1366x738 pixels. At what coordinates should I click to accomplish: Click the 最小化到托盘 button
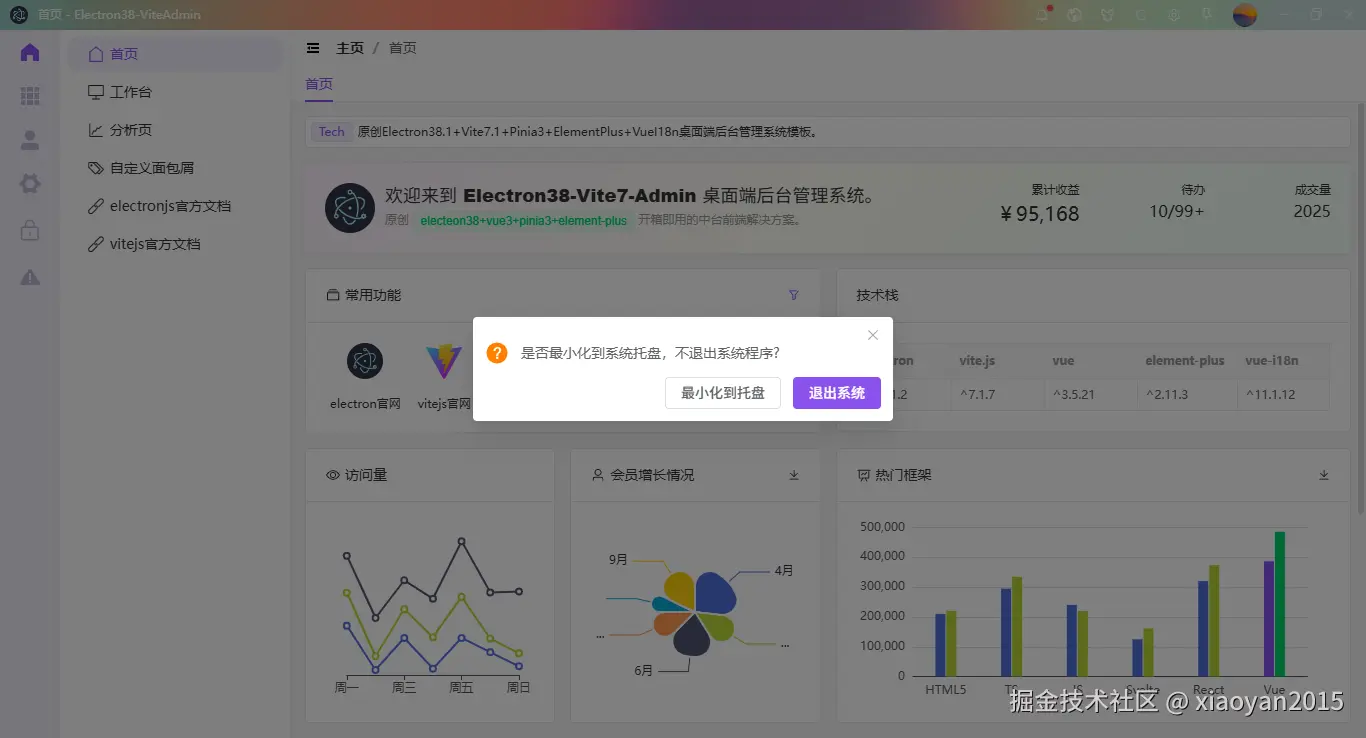[723, 393]
